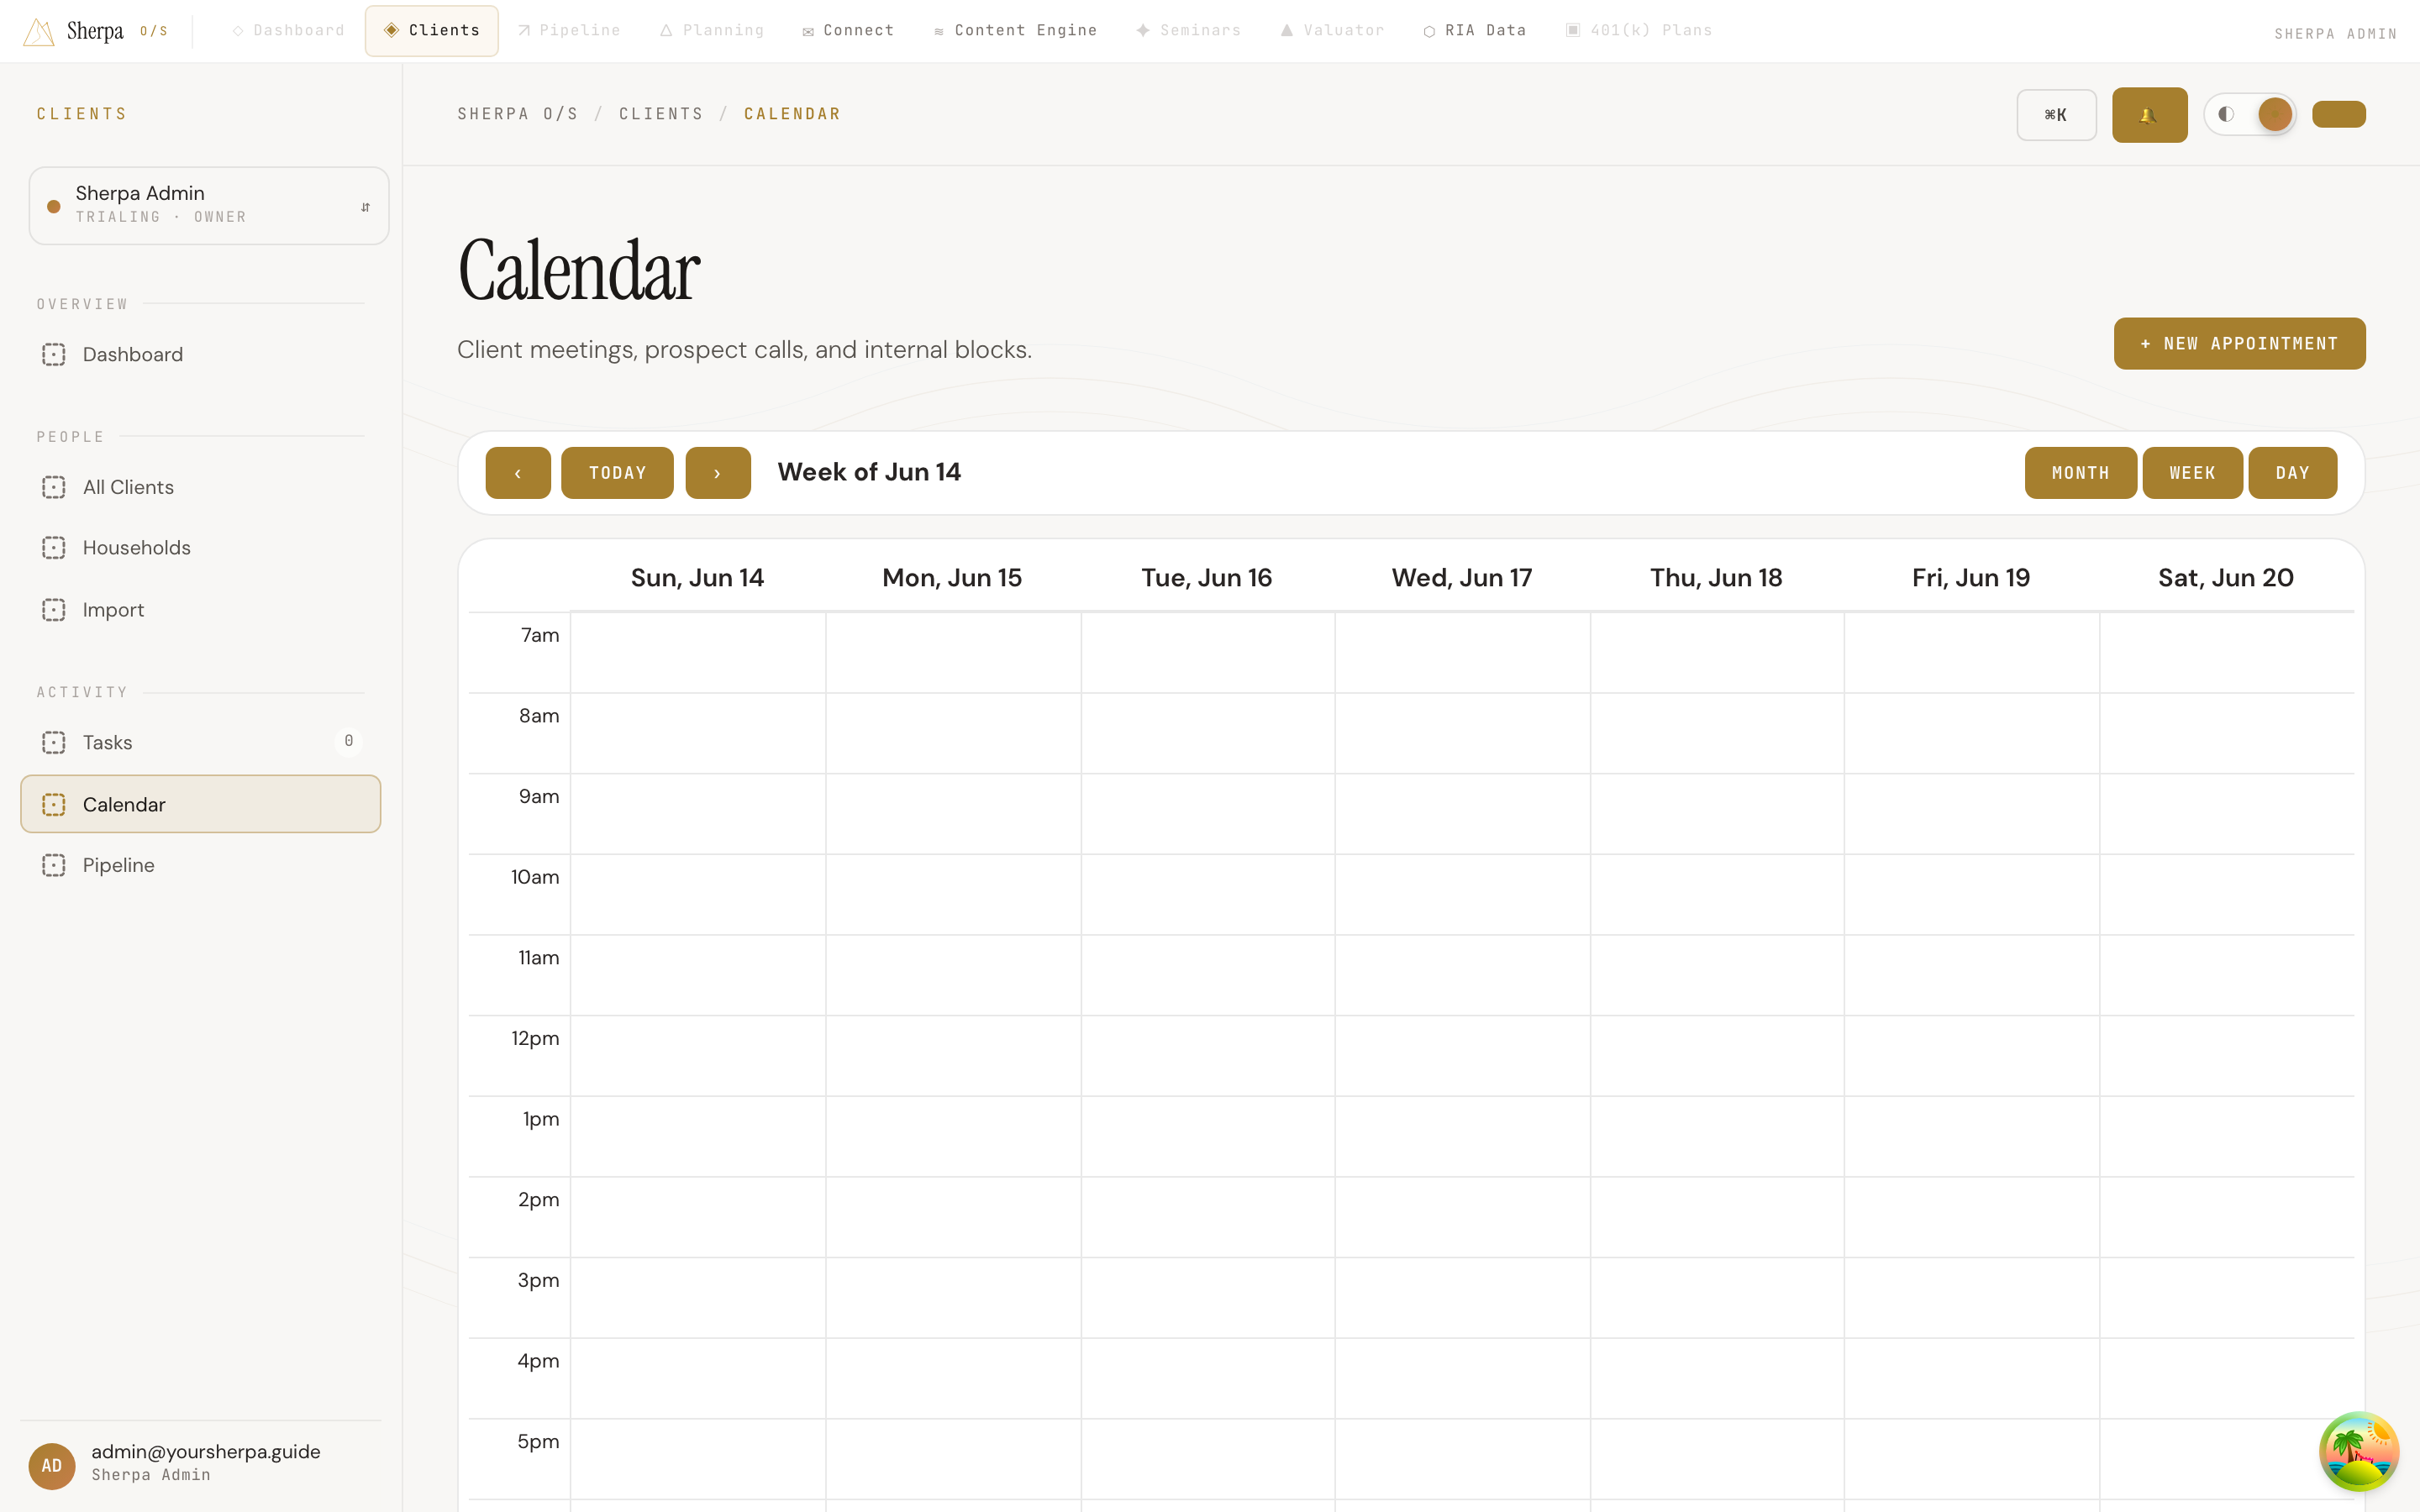Image resolution: width=2420 pixels, height=1512 pixels.
Task: Expand the Sherpa Admin workspace switcher arrows
Action: 365,207
